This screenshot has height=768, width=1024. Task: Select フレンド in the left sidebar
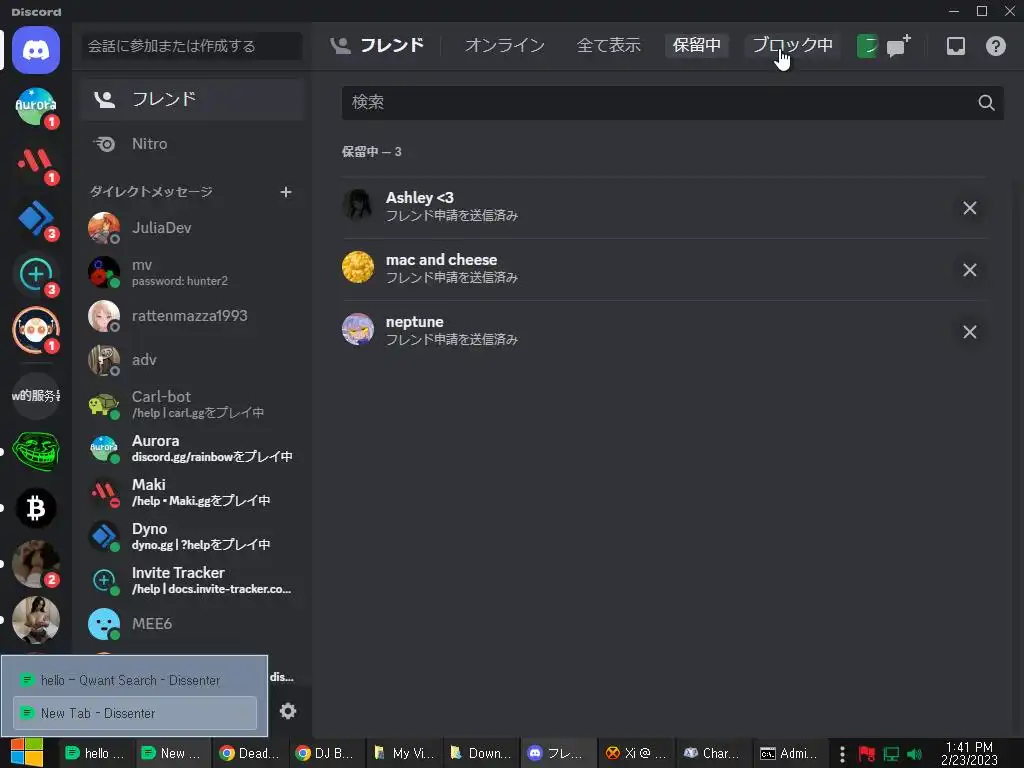tap(193, 99)
